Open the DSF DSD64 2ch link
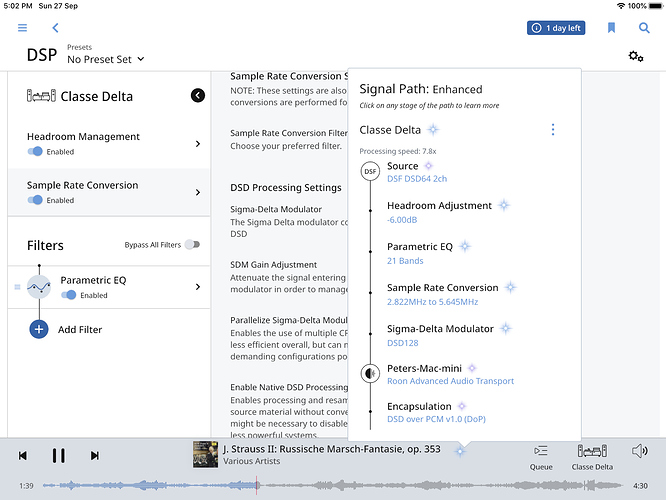666x500 pixels. tap(417, 179)
